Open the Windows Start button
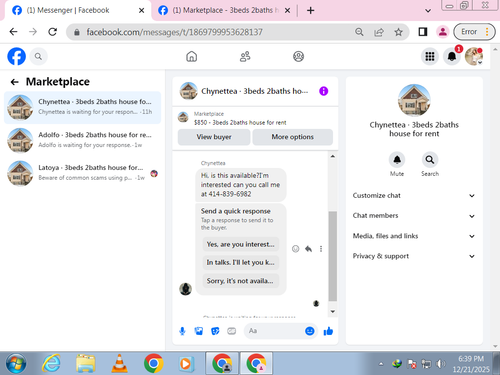 [x=16, y=364]
